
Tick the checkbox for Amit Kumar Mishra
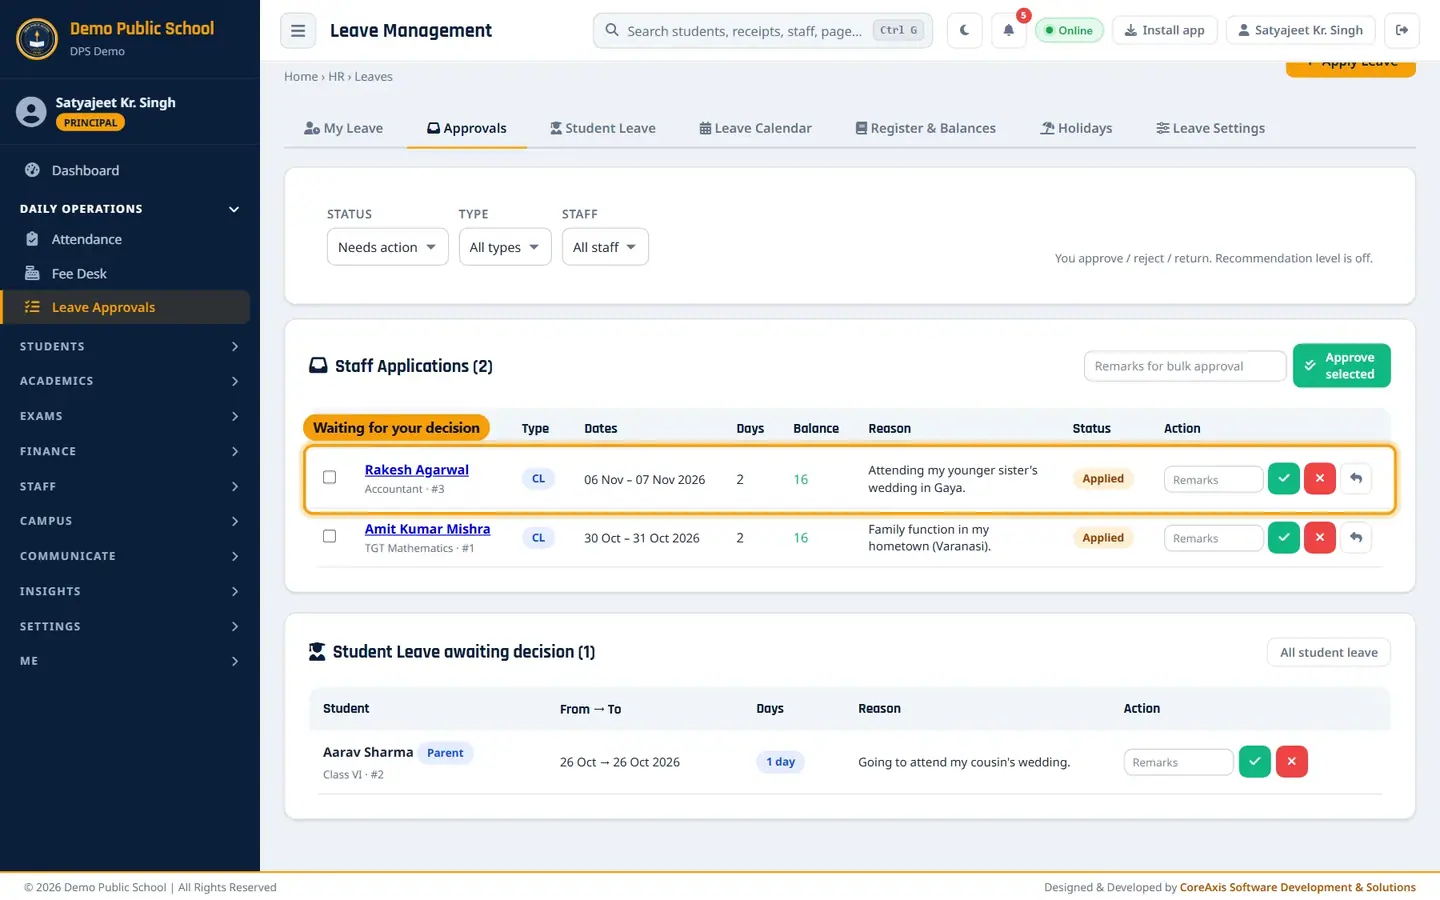click(x=329, y=536)
